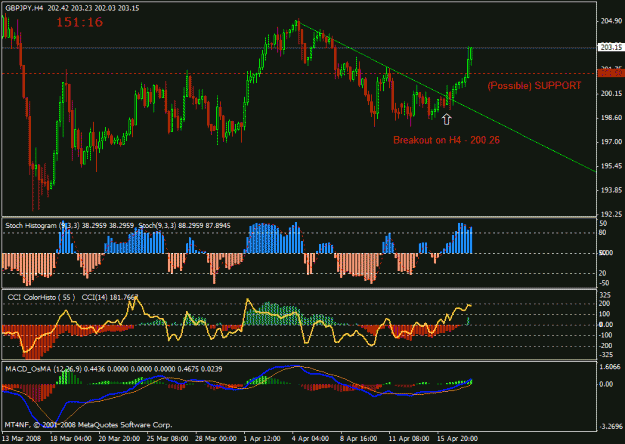Viewport: 625px width, 444px height.
Task: Click the -200 level on CCI scale
Action: click(605, 346)
